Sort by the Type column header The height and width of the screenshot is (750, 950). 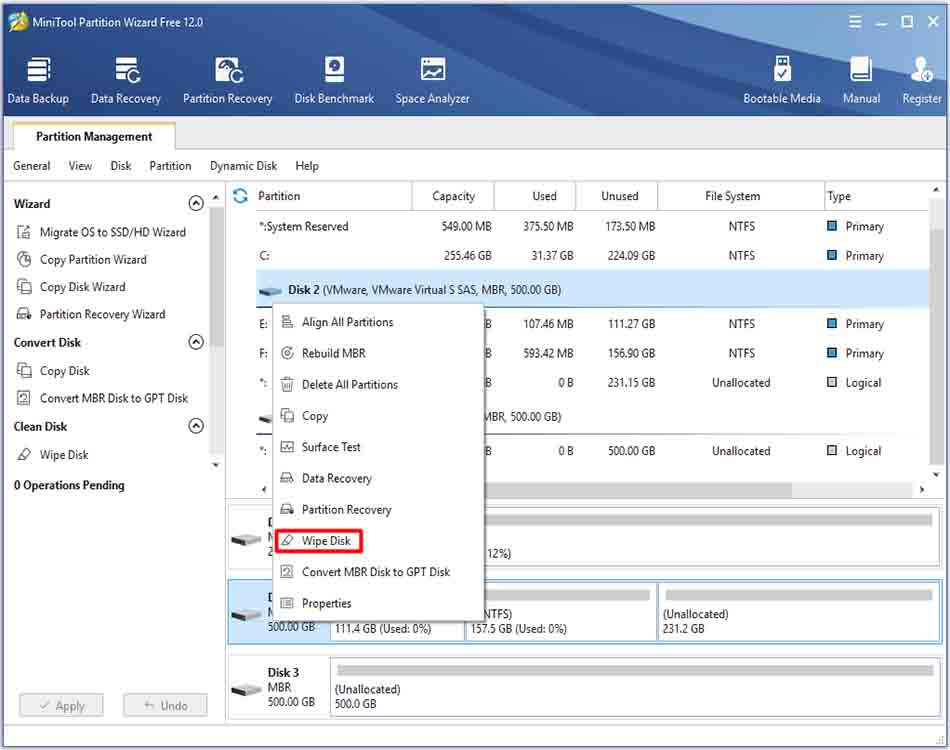(876, 196)
